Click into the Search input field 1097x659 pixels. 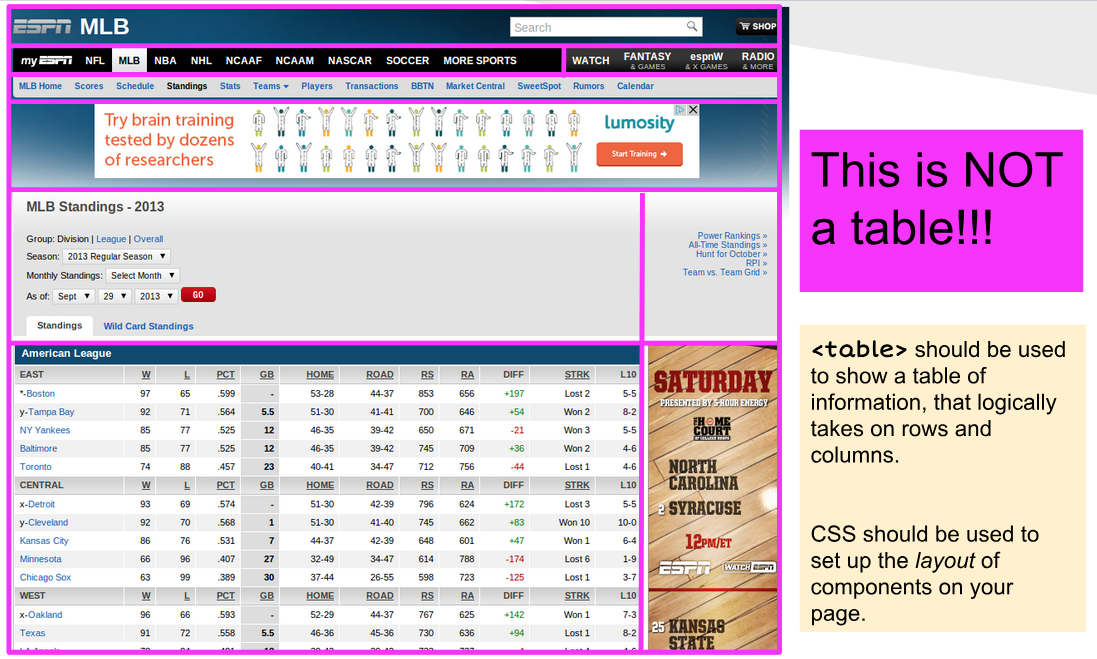tap(597, 27)
